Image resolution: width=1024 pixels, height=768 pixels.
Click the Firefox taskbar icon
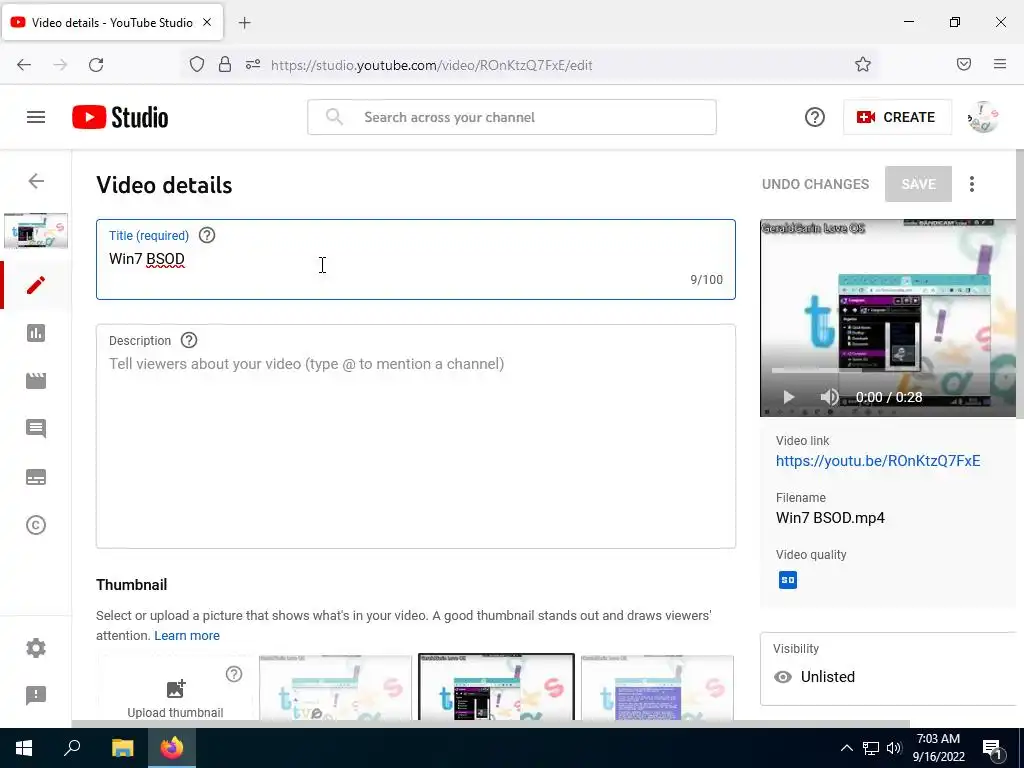(x=172, y=748)
